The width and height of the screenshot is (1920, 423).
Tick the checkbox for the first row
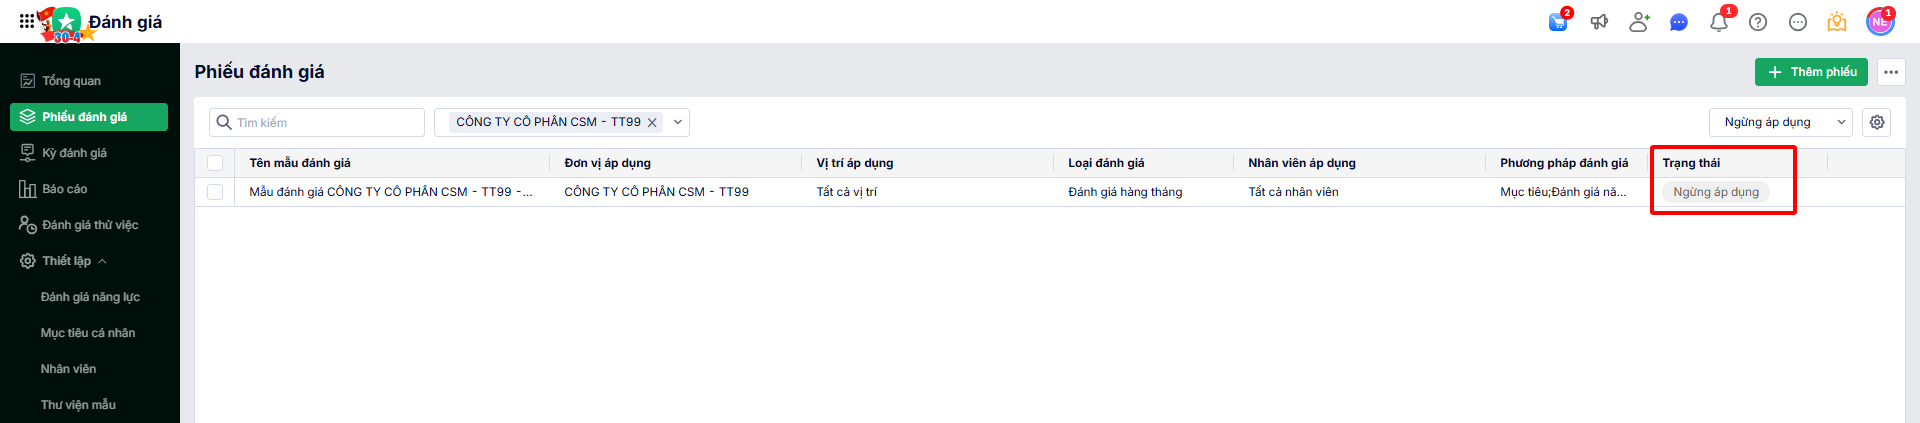pyautogui.click(x=215, y=192)
